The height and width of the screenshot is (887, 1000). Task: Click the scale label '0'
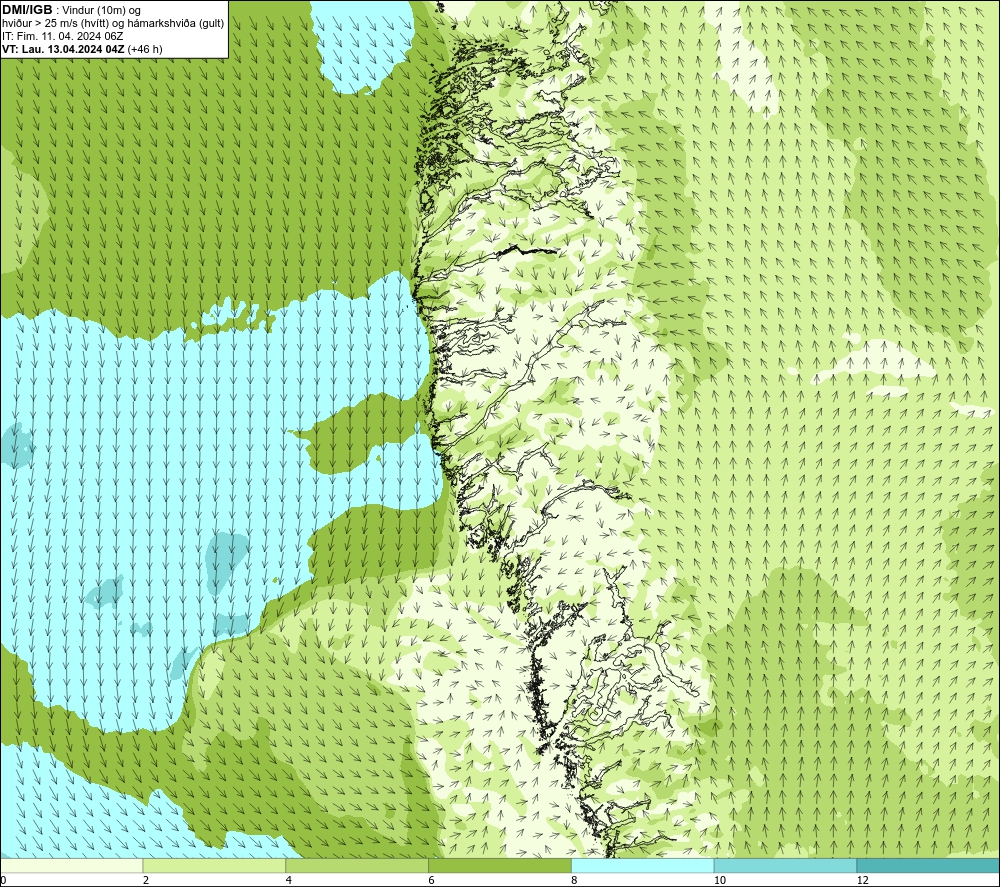pos(3,880)
